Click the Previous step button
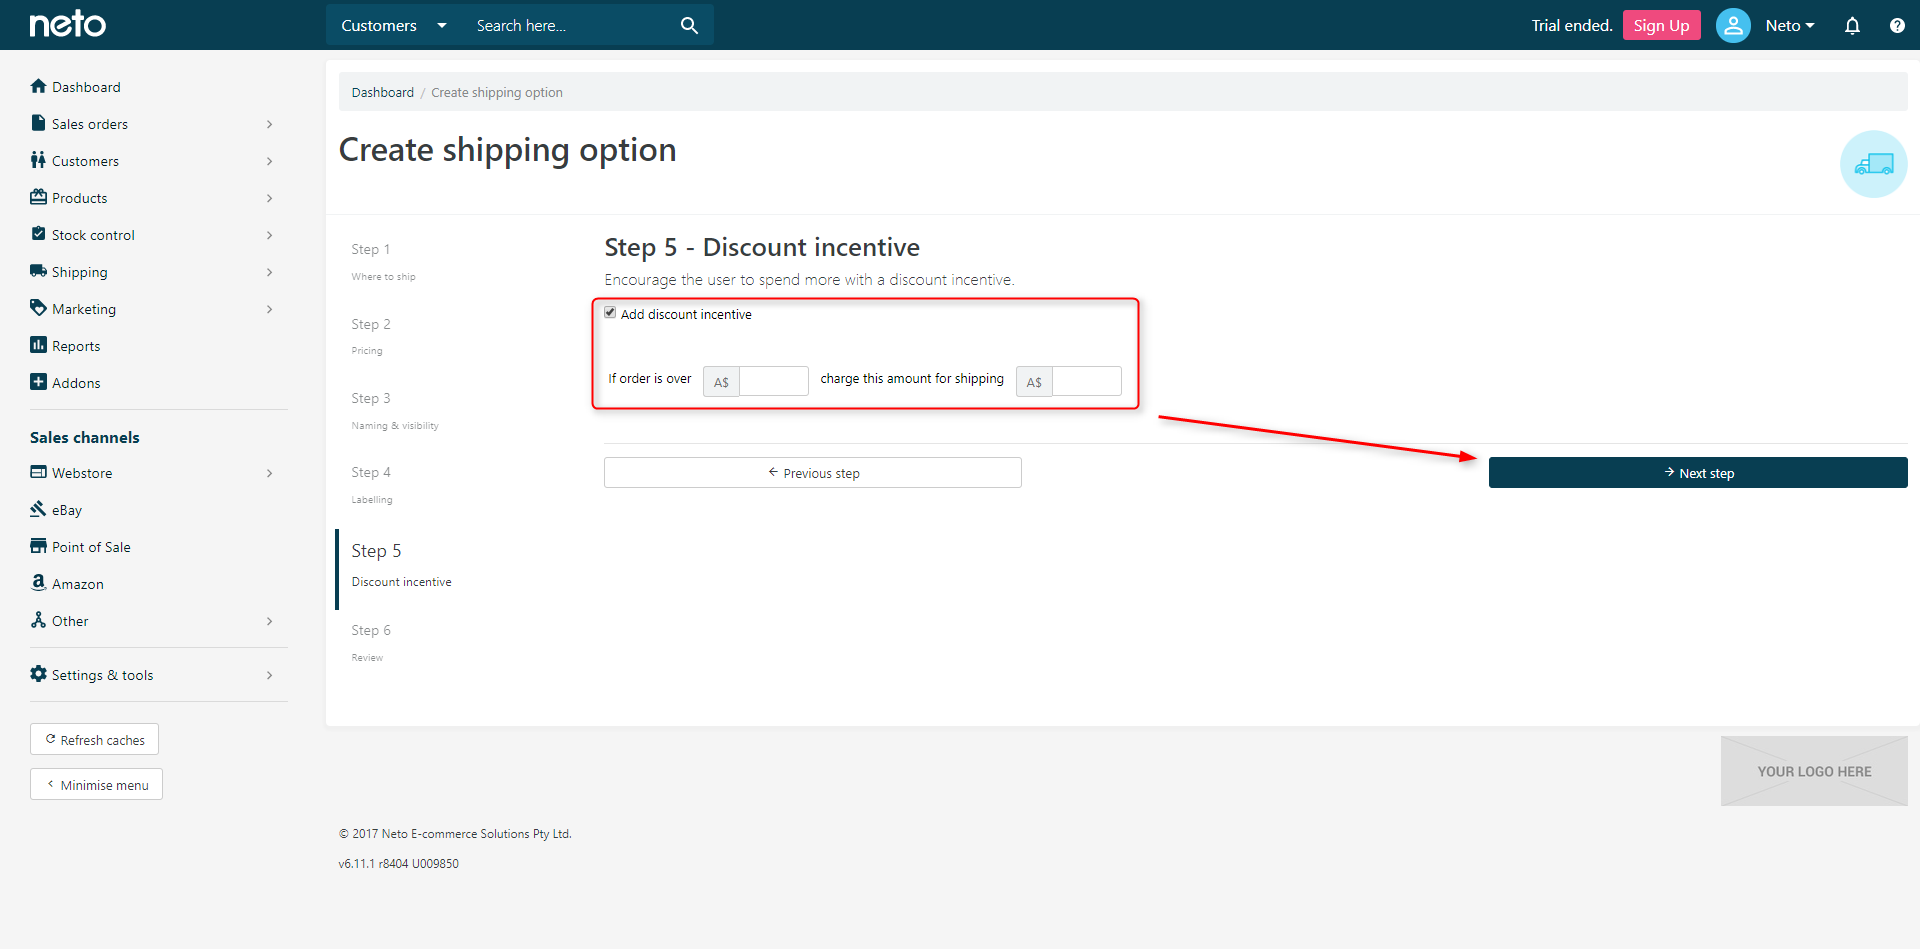 (x=813, y=473)
